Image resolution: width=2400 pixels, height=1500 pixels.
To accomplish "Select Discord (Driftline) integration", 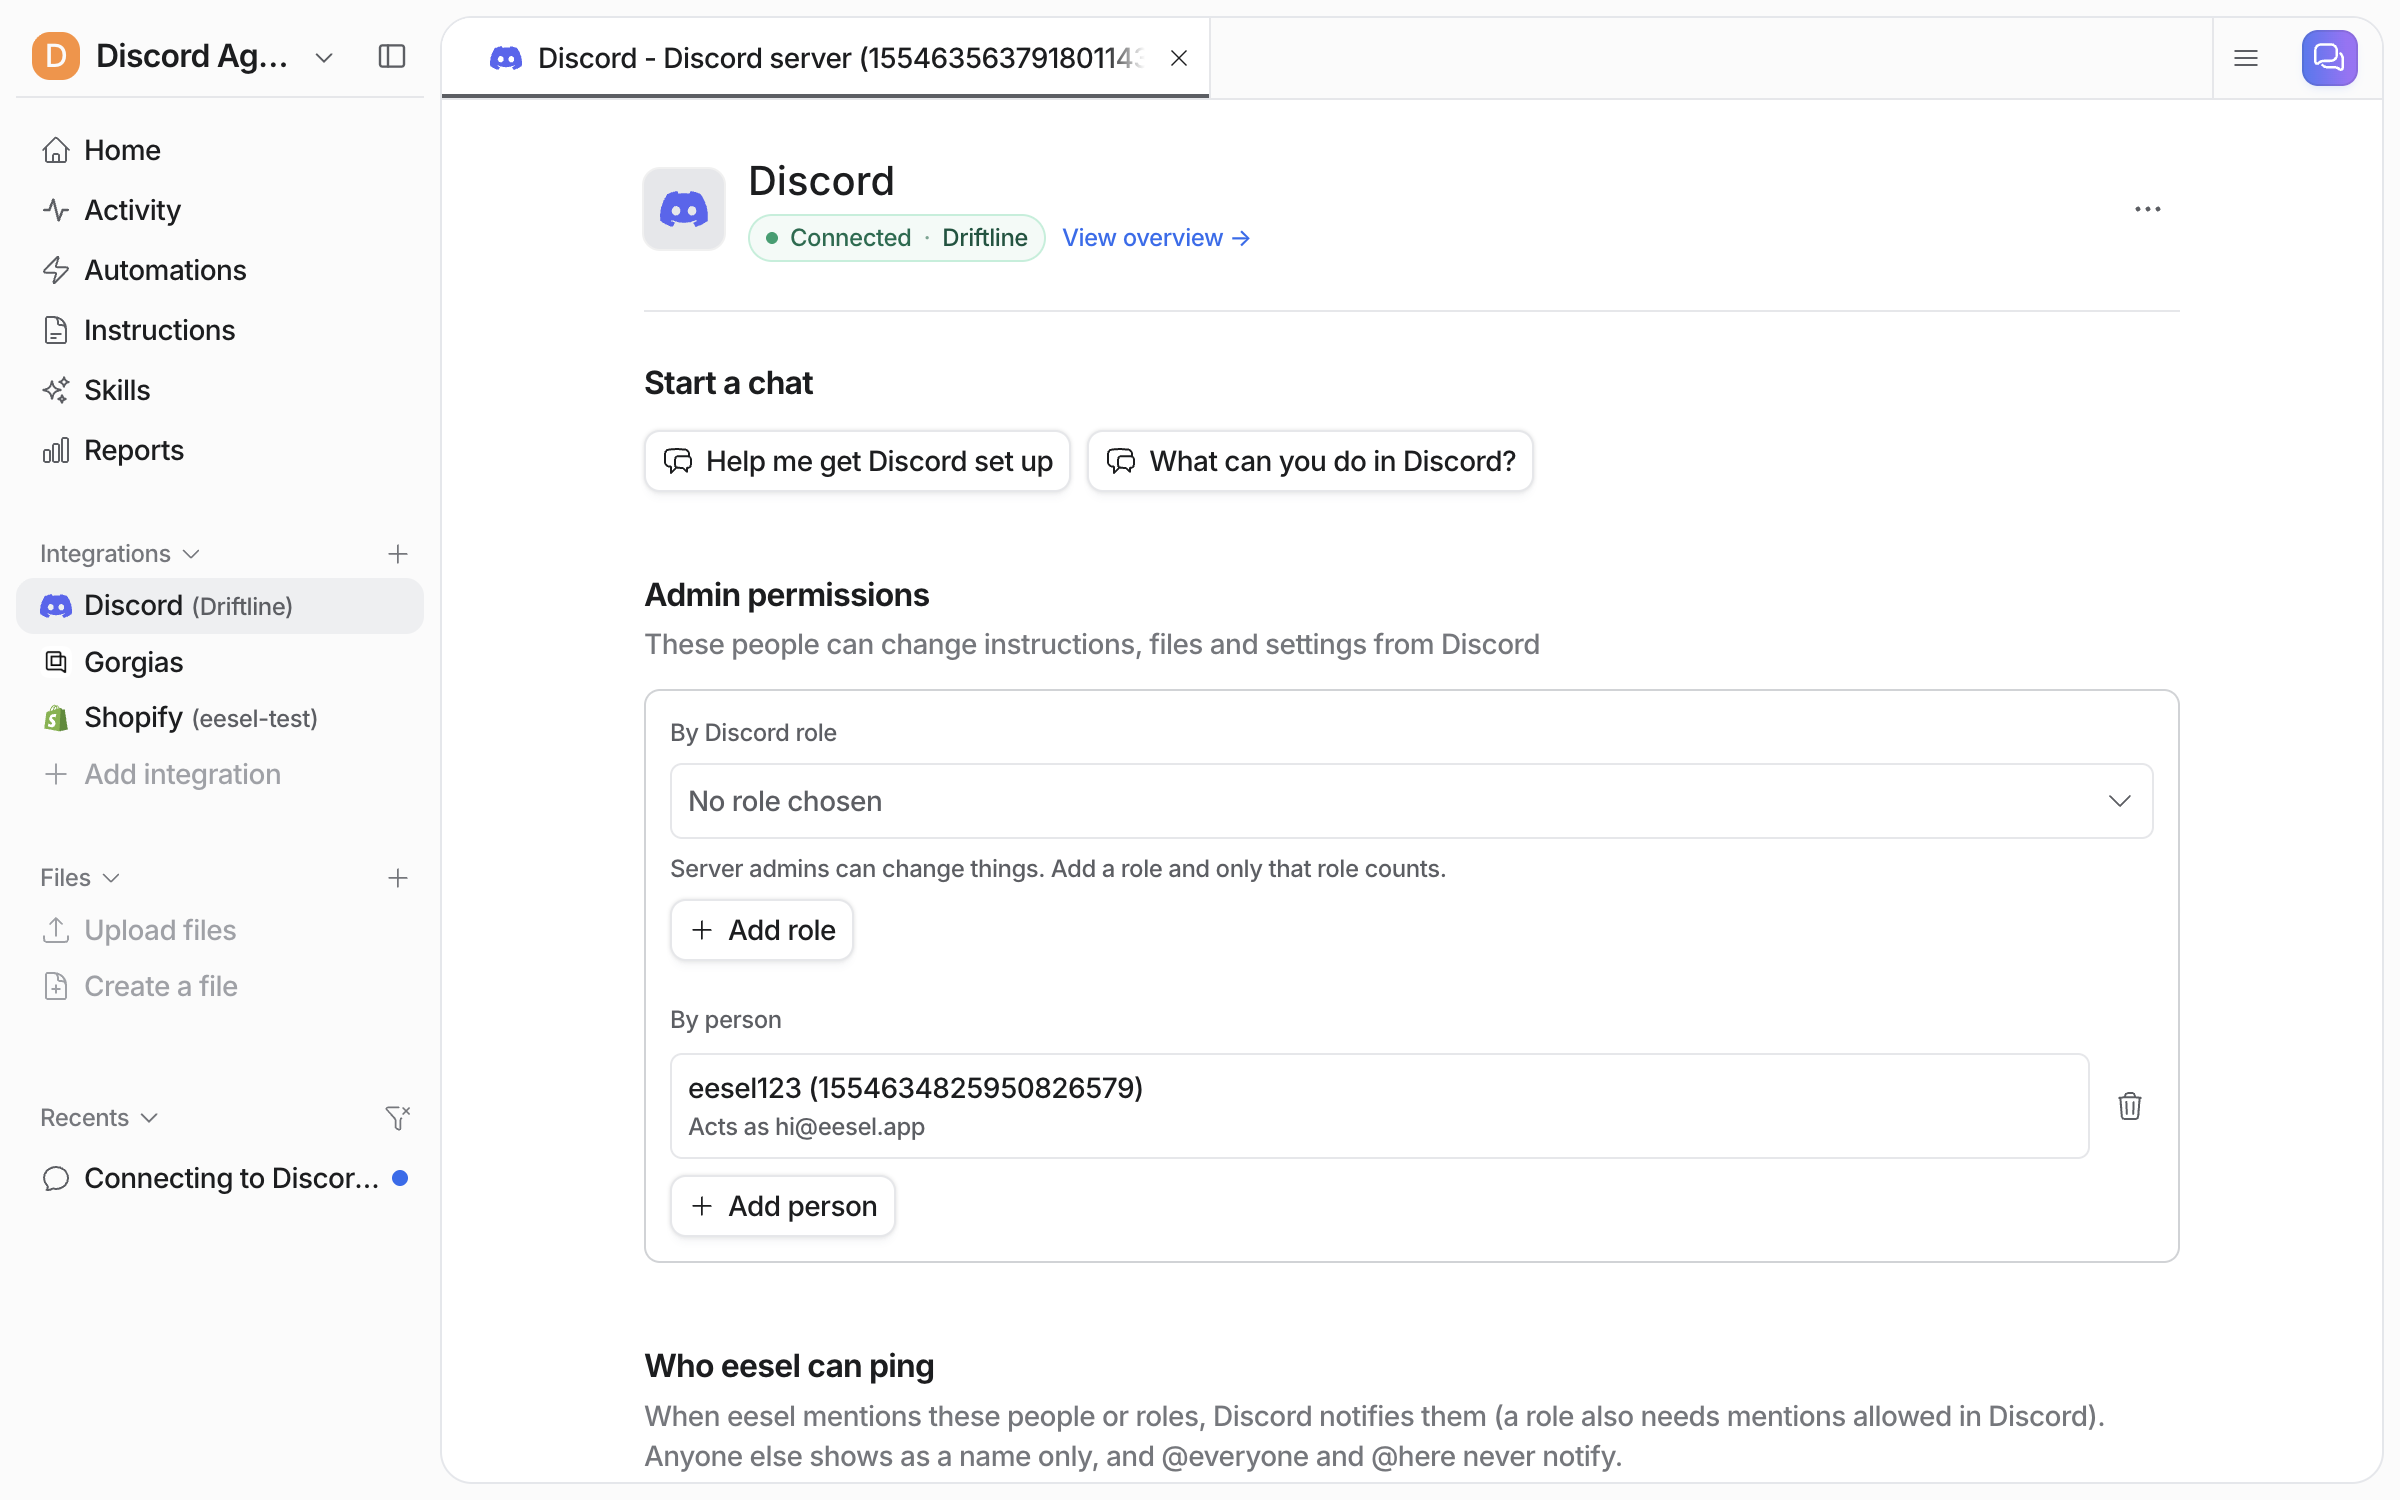I will (x=220, y=606).
